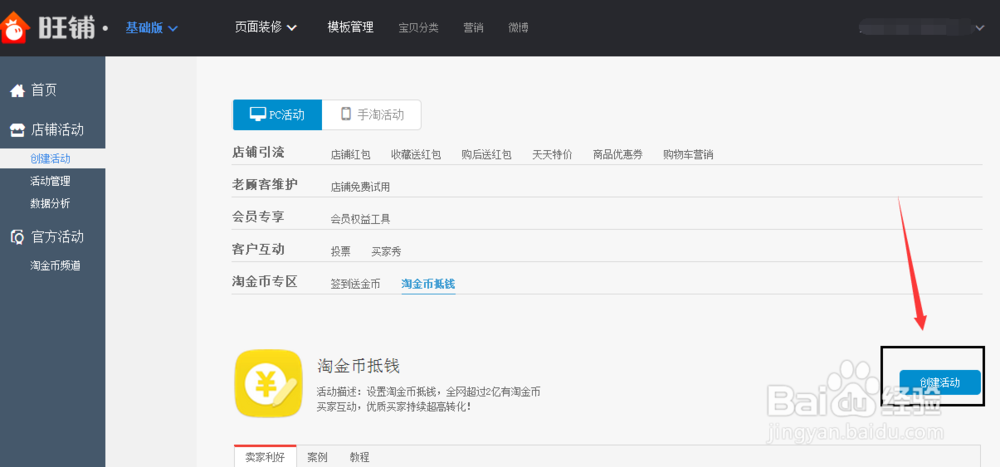Choose the 天天特价 activity link
This screenshot has width=1000, height=467.
(x=552, y=154)
